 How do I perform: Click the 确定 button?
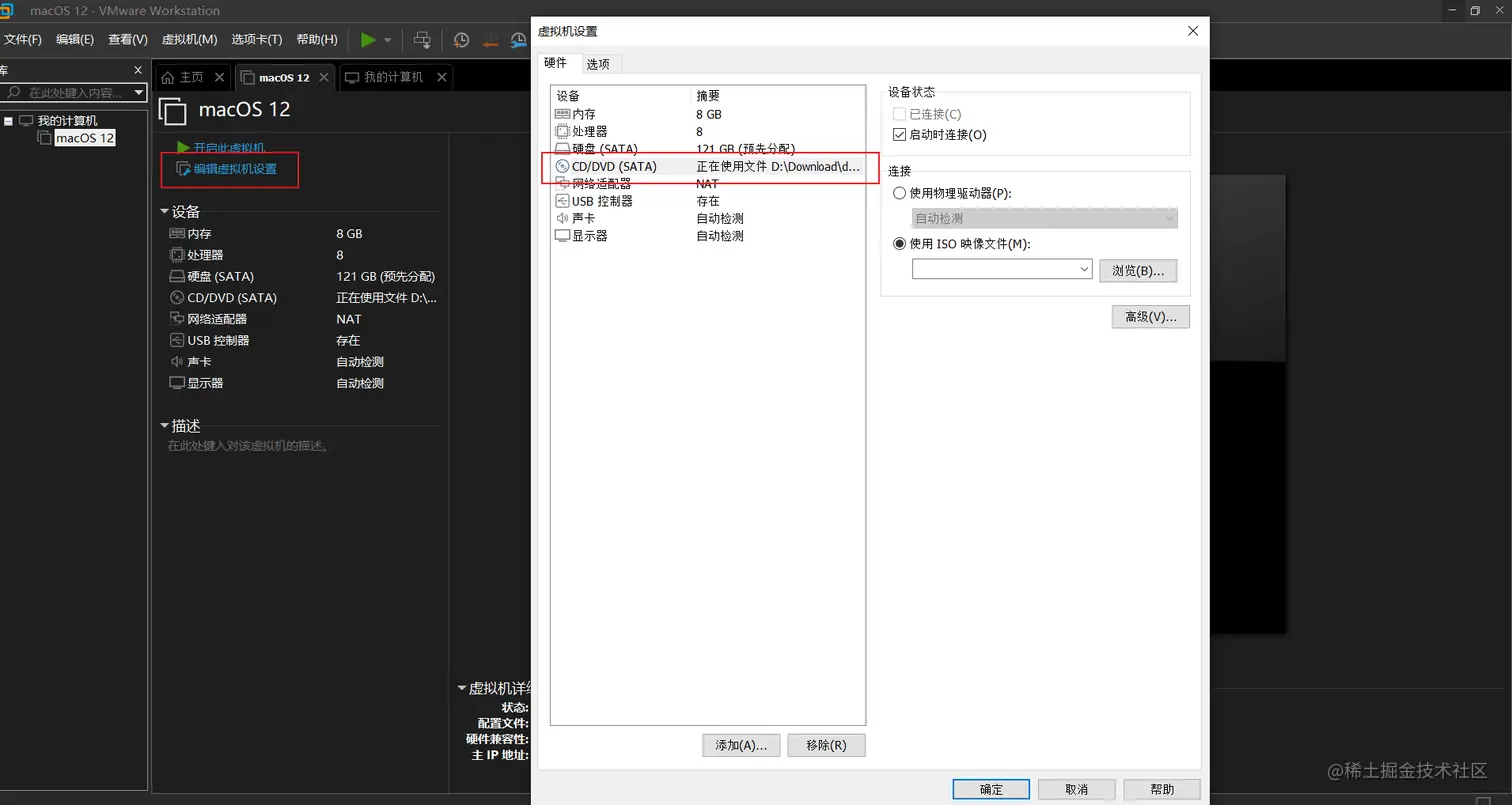pos(991,789)
